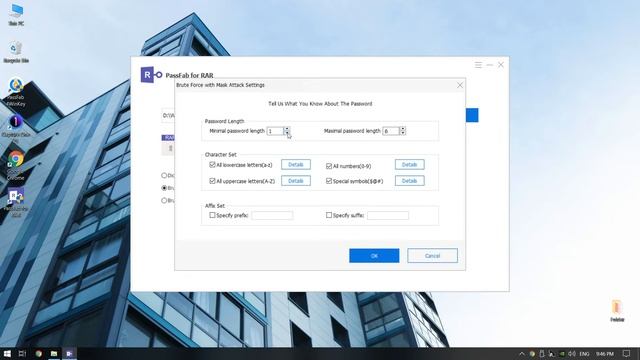The image size is (640, 360).
Task: Open File Explorer from the taskbar
Action: point(53,353)
